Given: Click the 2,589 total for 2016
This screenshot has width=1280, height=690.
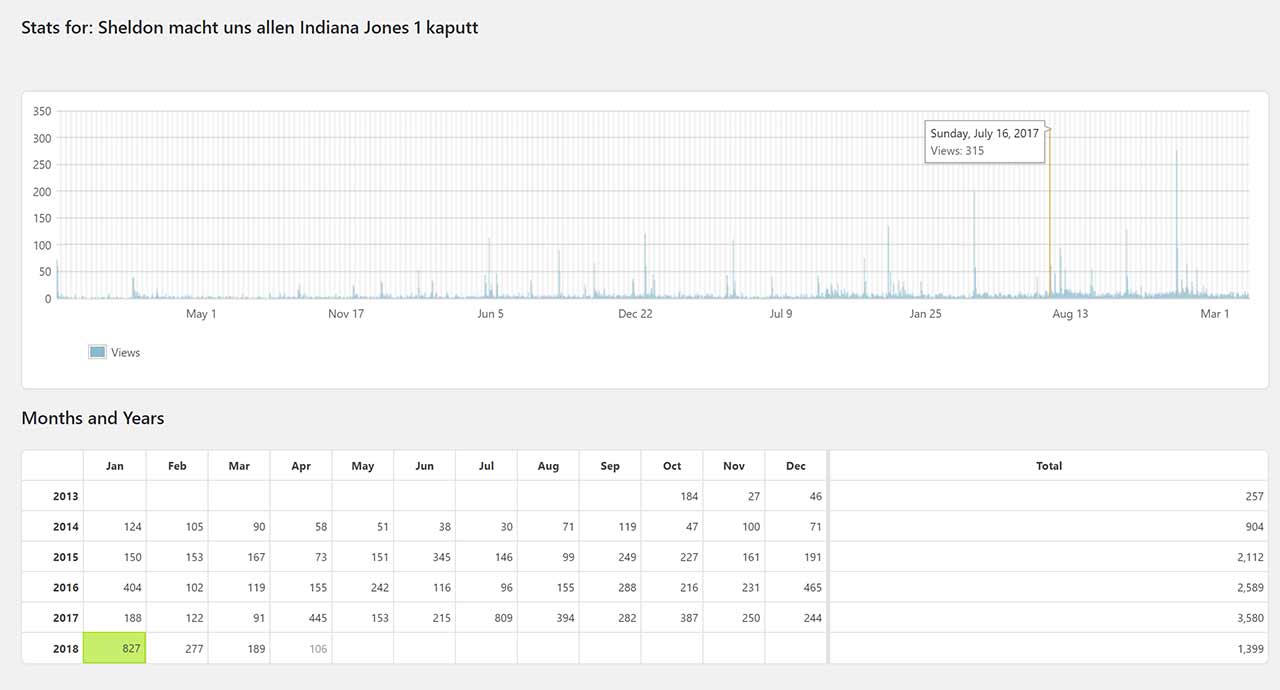Looking at the screenshot, I should pos(1049,587).
